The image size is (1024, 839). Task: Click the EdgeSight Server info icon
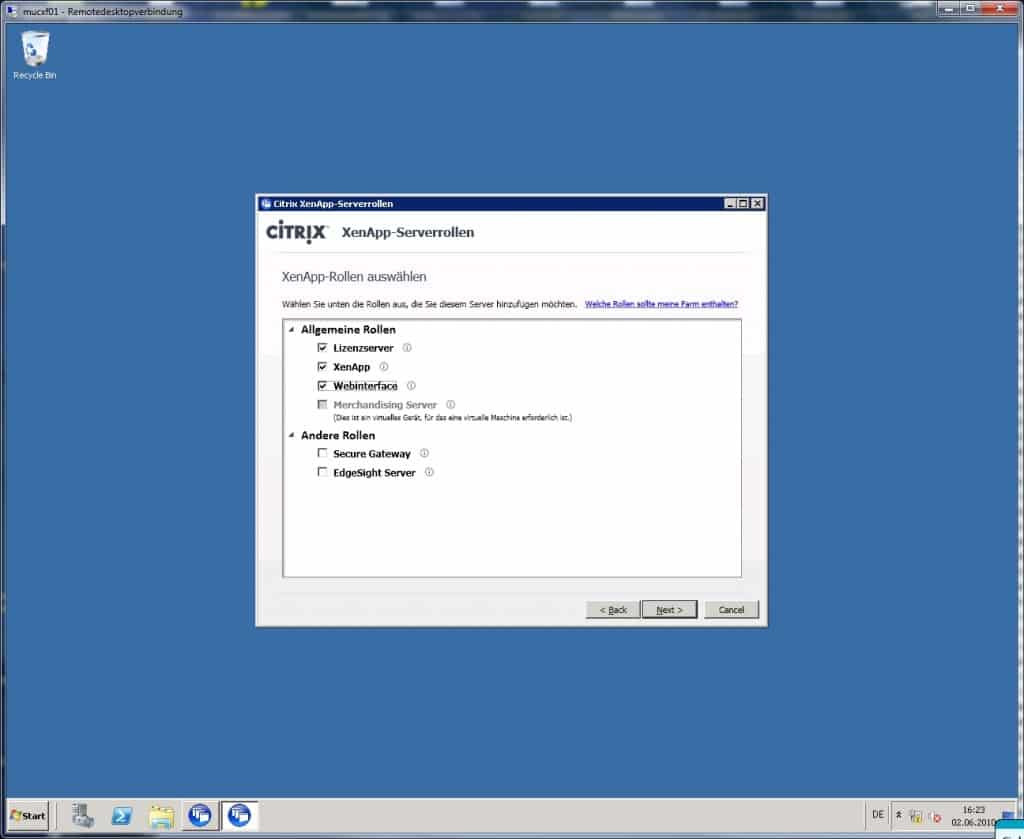tap(429, 472)
